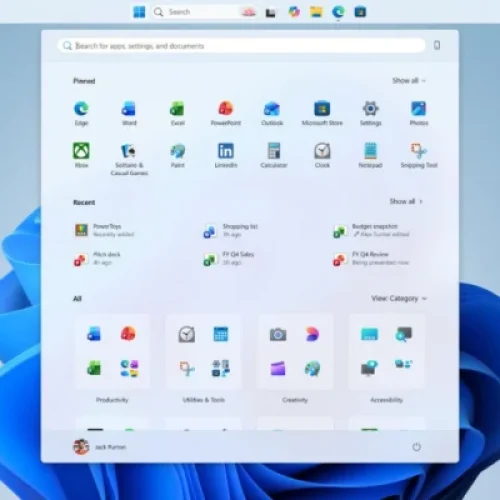Open Jack Purton user profile
This screenshot has width=500, height=500.
(100, 447)
